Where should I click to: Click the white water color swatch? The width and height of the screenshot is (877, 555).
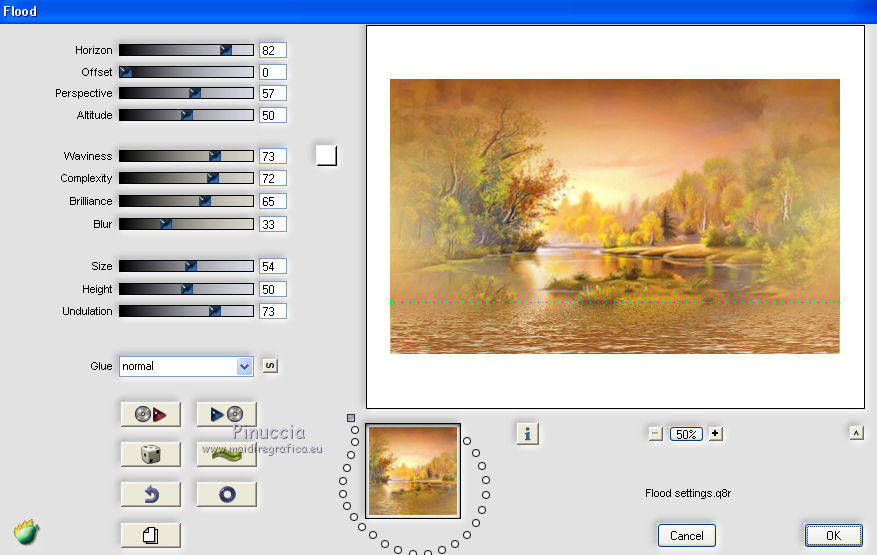[327, 156]
